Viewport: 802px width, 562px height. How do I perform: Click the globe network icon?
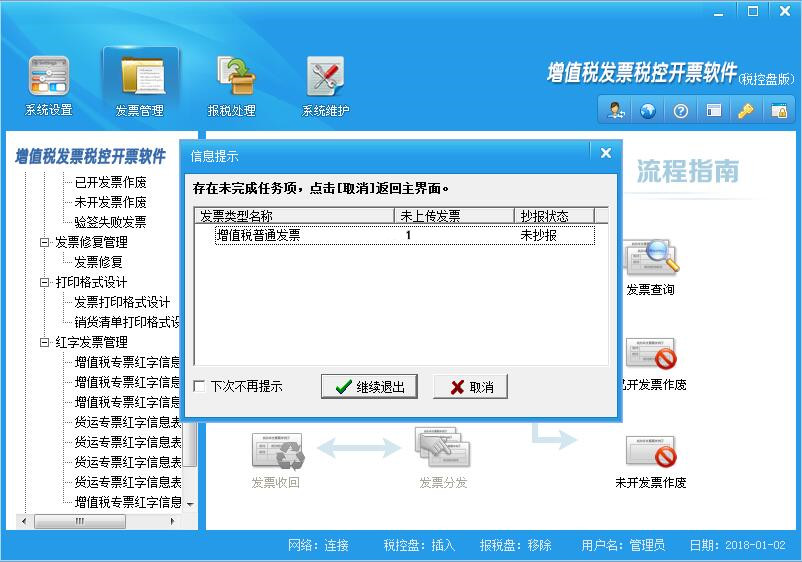pos(648,111)
